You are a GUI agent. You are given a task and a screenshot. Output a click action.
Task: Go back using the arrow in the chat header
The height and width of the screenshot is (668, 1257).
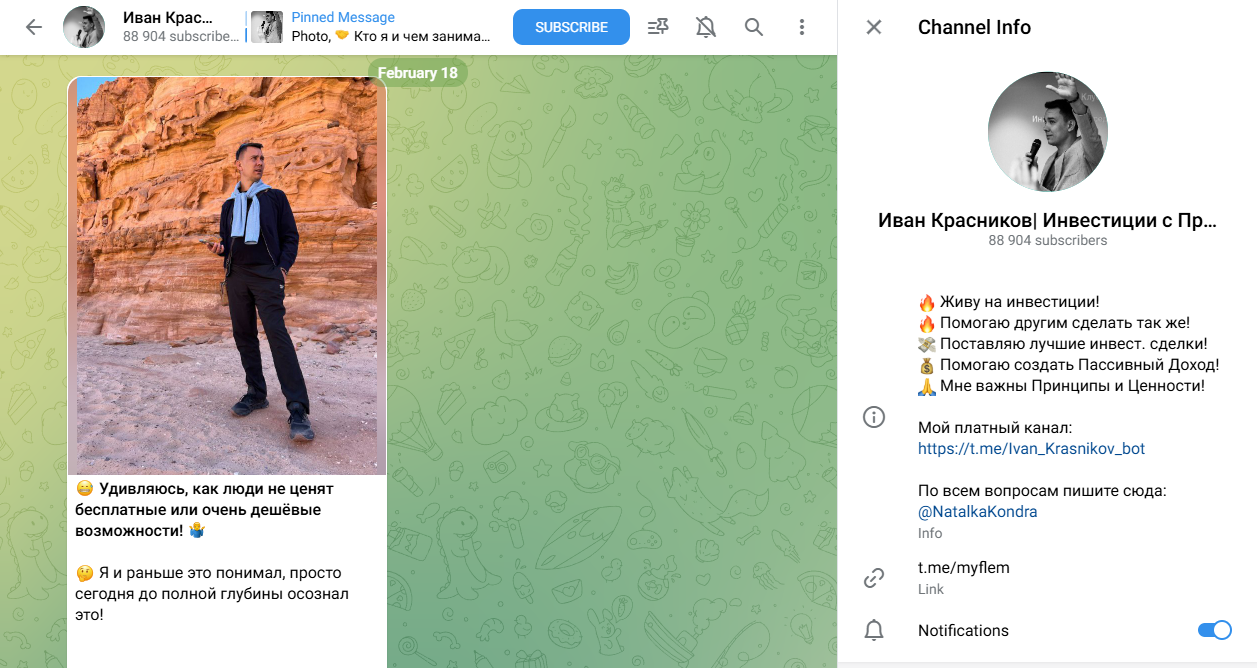click(34, 27)
